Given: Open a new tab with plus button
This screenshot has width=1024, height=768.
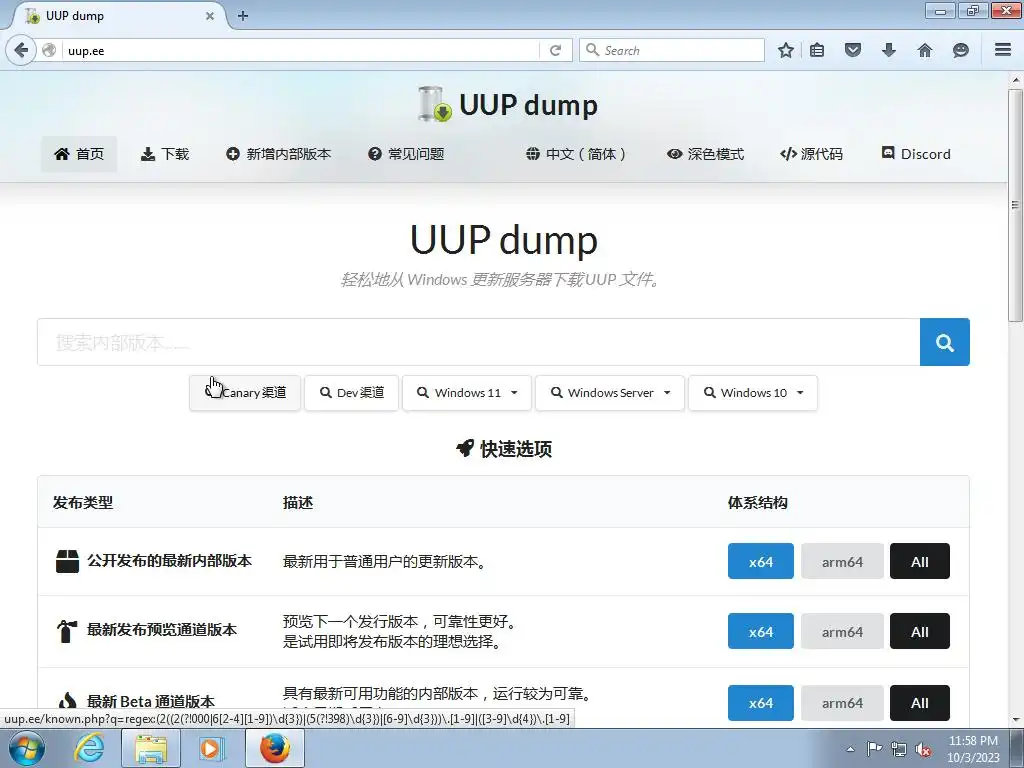Looking at the screenshot, I should [243, 16].
